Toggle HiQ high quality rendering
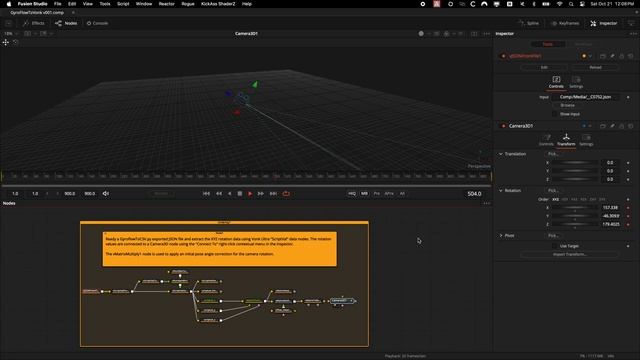 (352, 193)
